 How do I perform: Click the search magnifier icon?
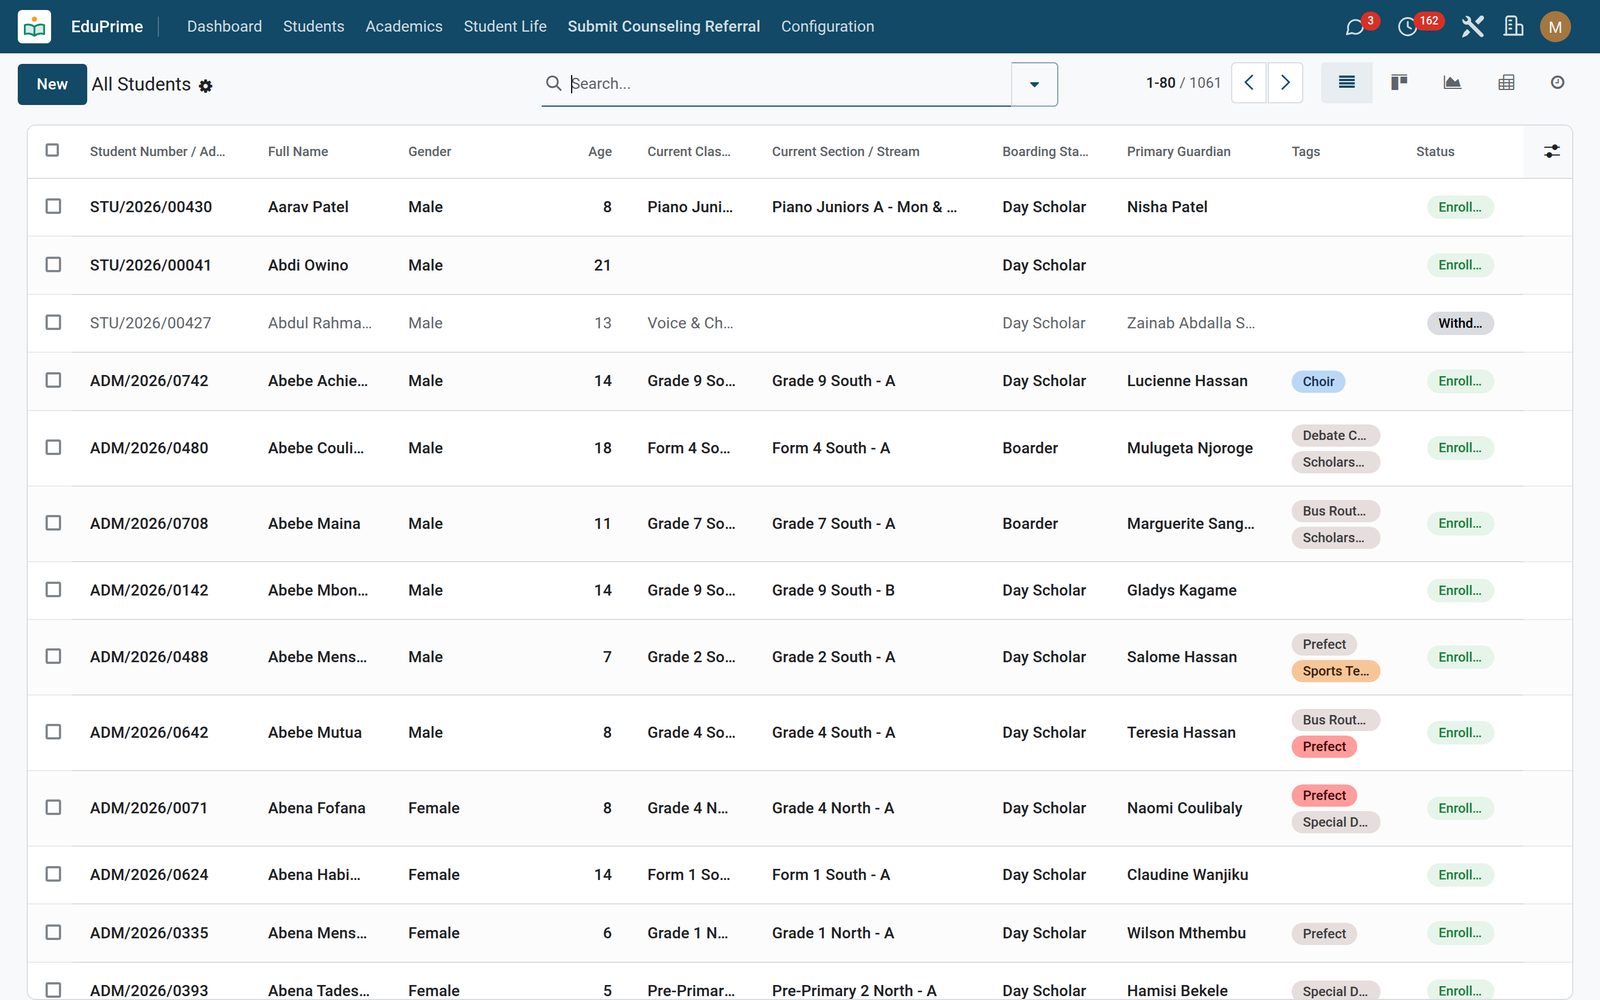[553, 84]
